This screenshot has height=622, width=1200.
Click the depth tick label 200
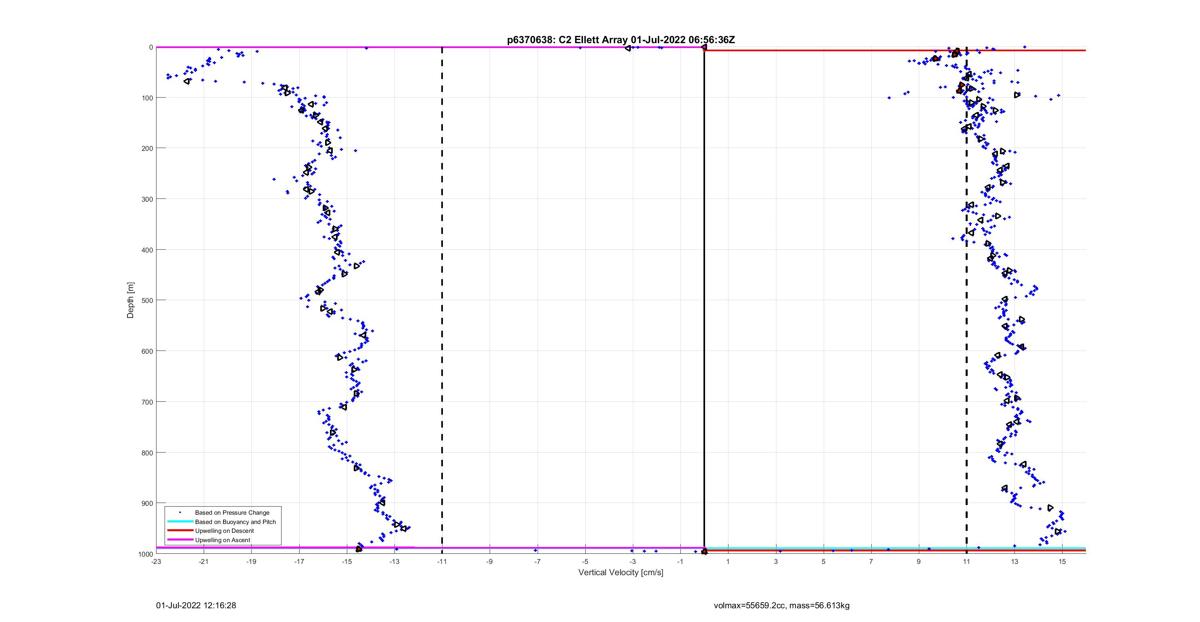147,148
